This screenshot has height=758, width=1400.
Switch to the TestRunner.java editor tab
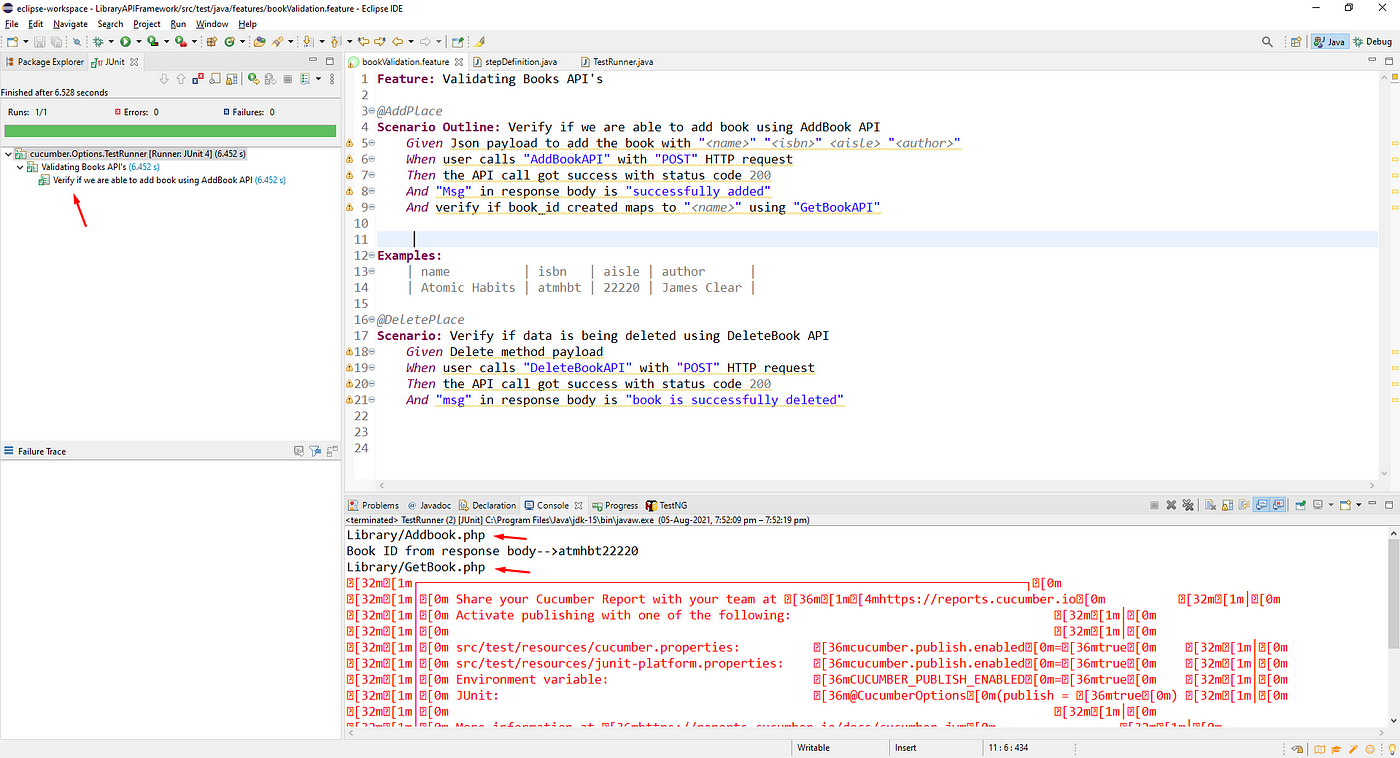tap(615, 62)
